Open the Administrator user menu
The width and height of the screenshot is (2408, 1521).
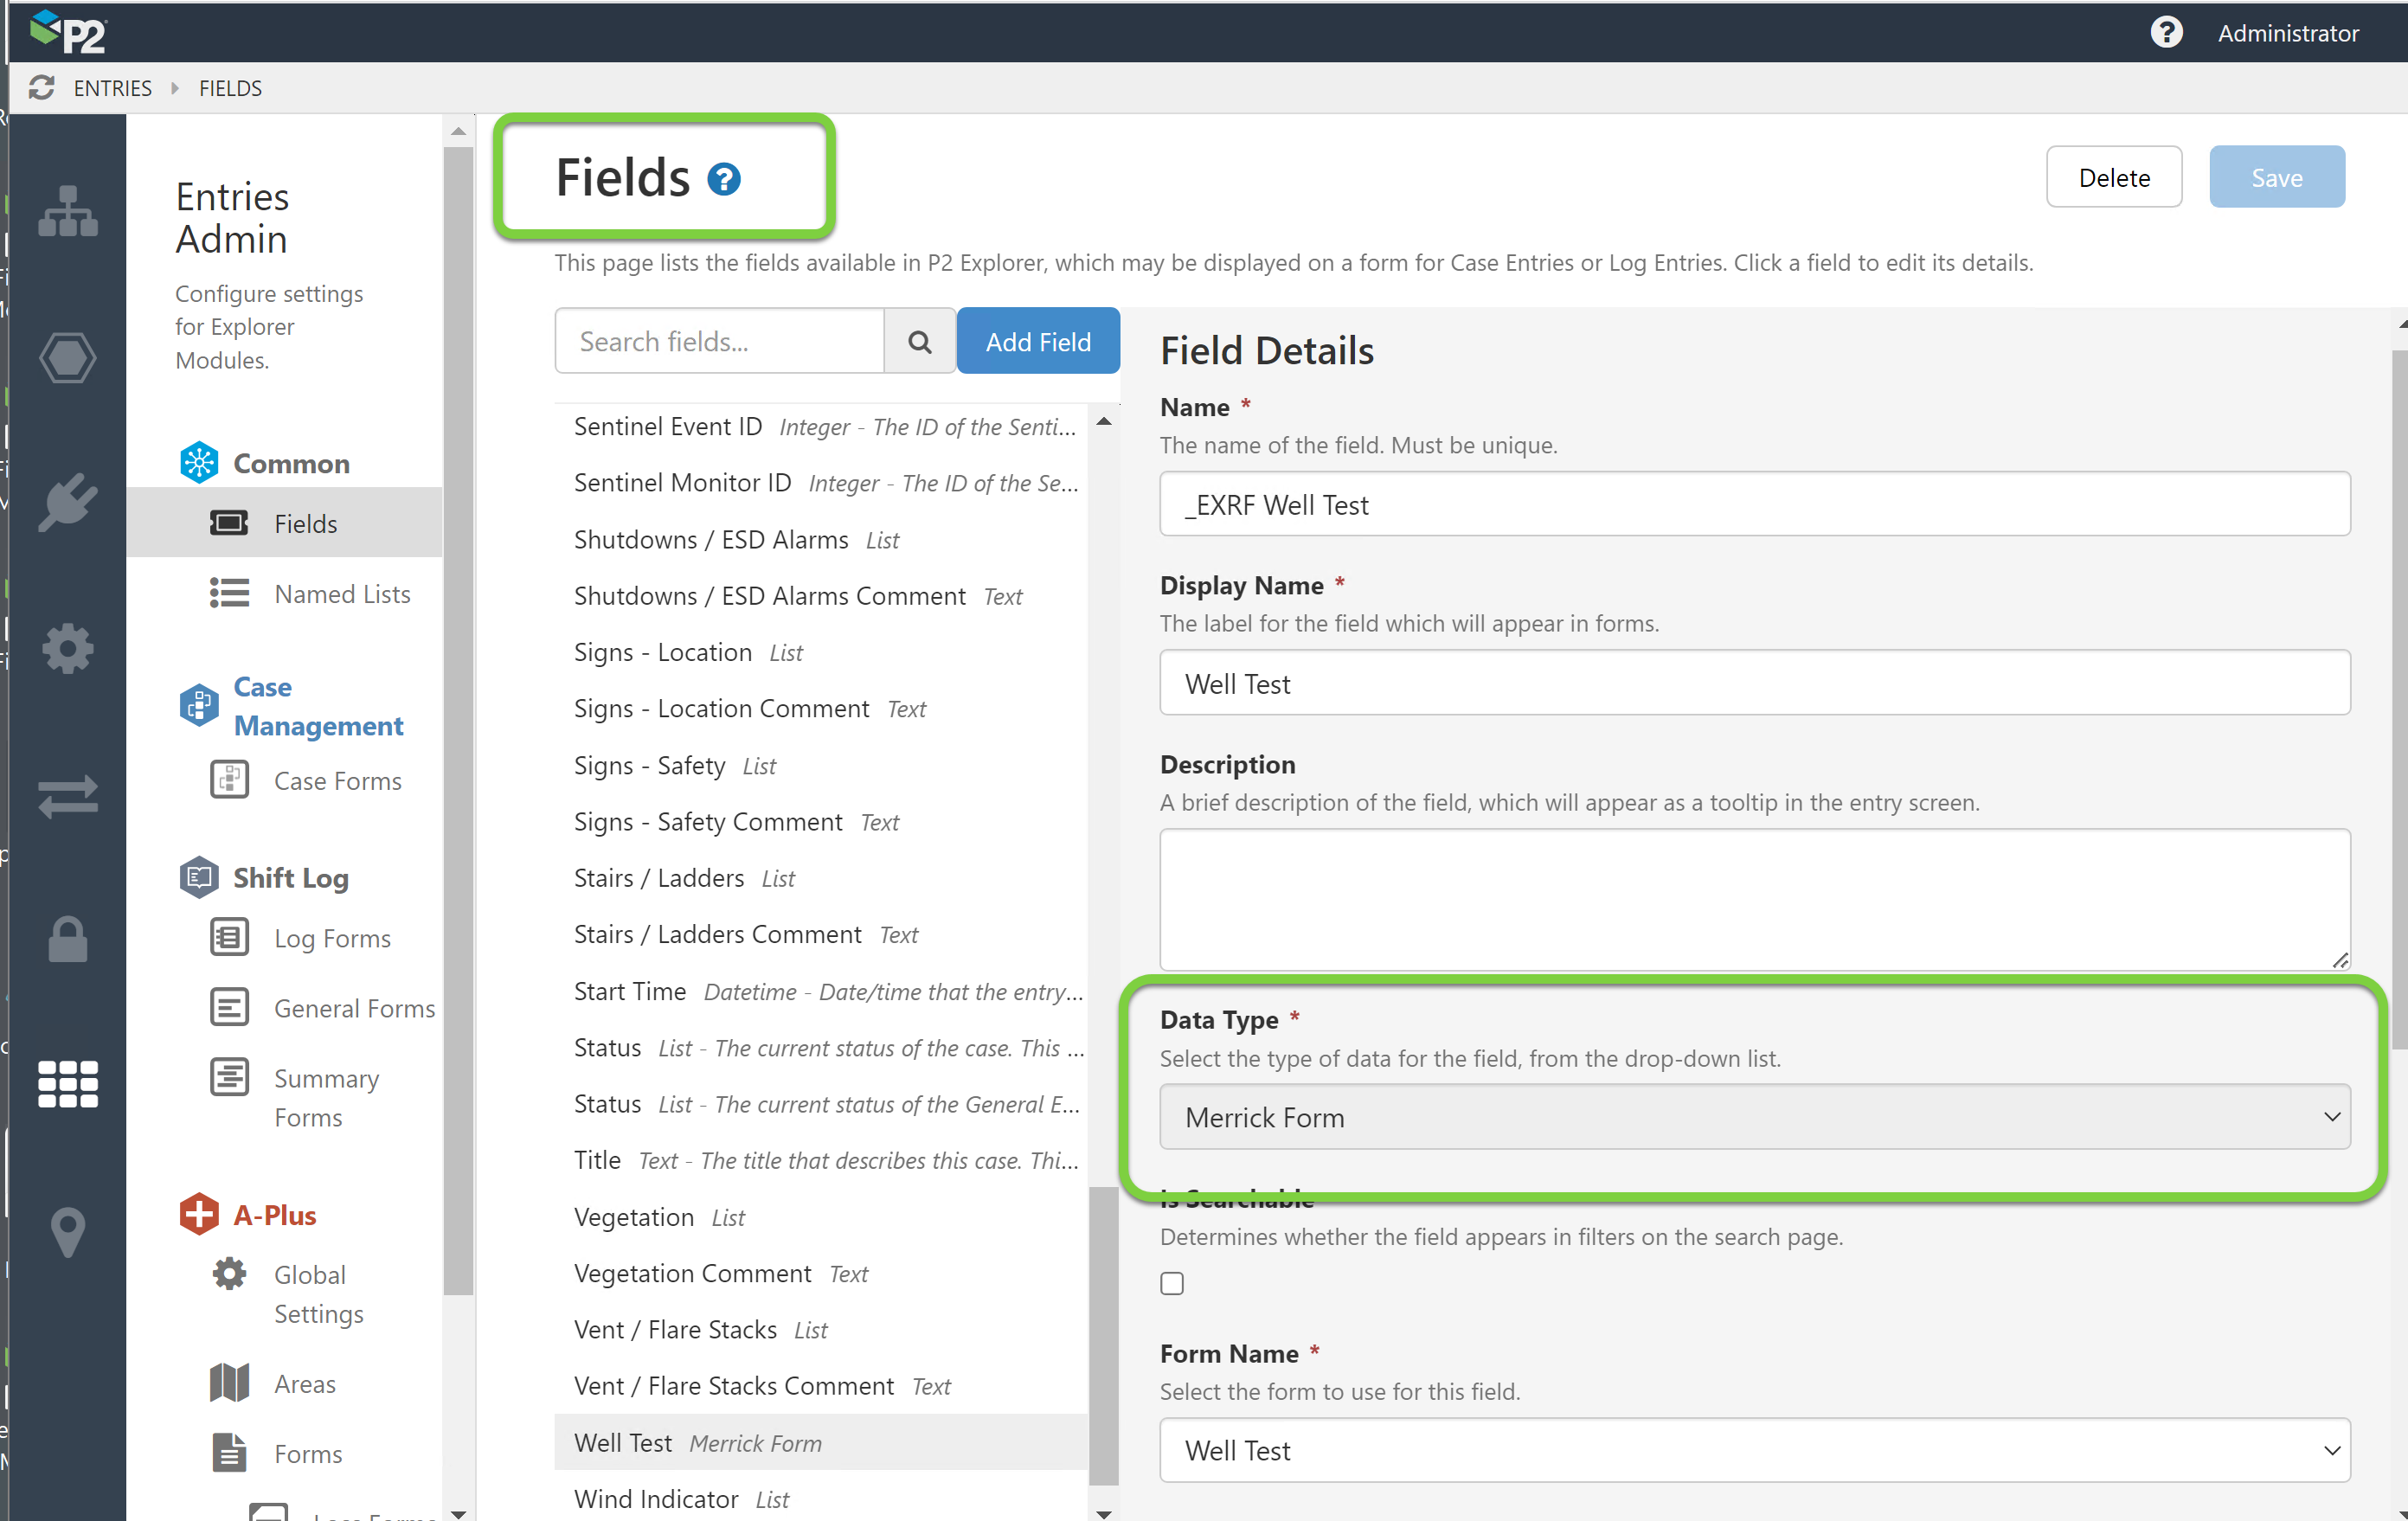pos(2287,33)
